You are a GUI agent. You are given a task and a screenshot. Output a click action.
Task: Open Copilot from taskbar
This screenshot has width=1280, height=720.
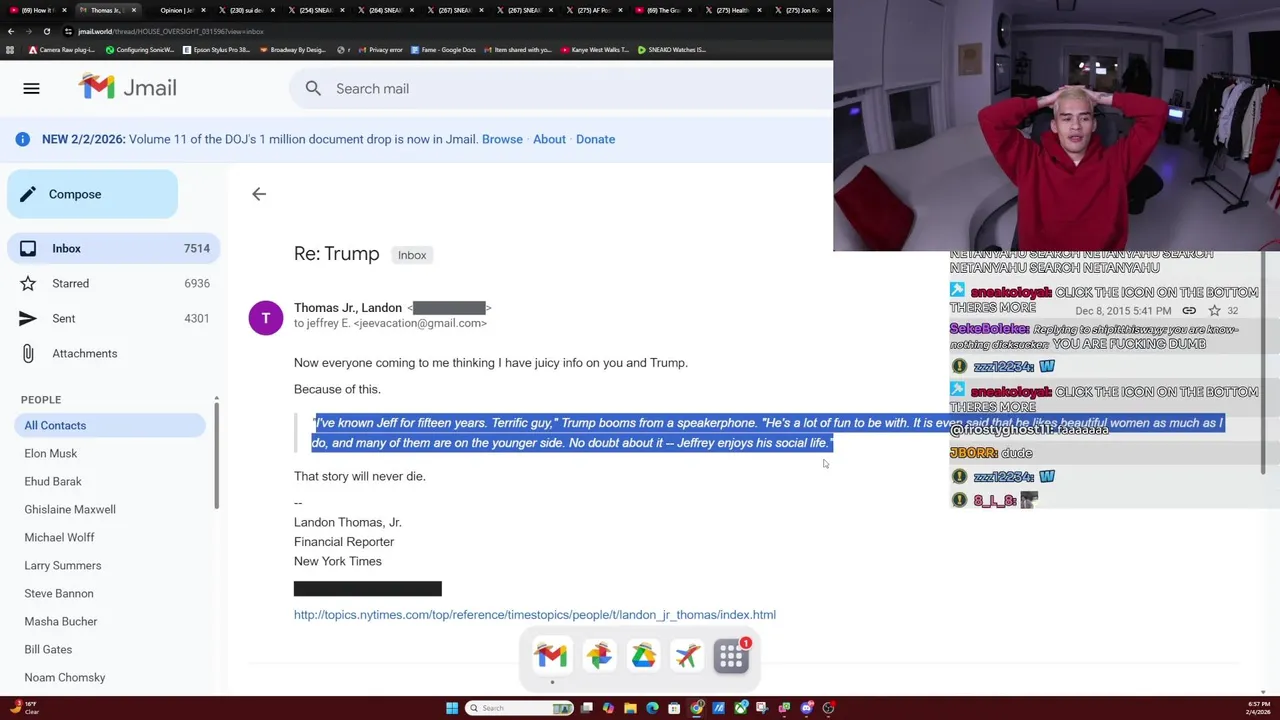(608, 708)
